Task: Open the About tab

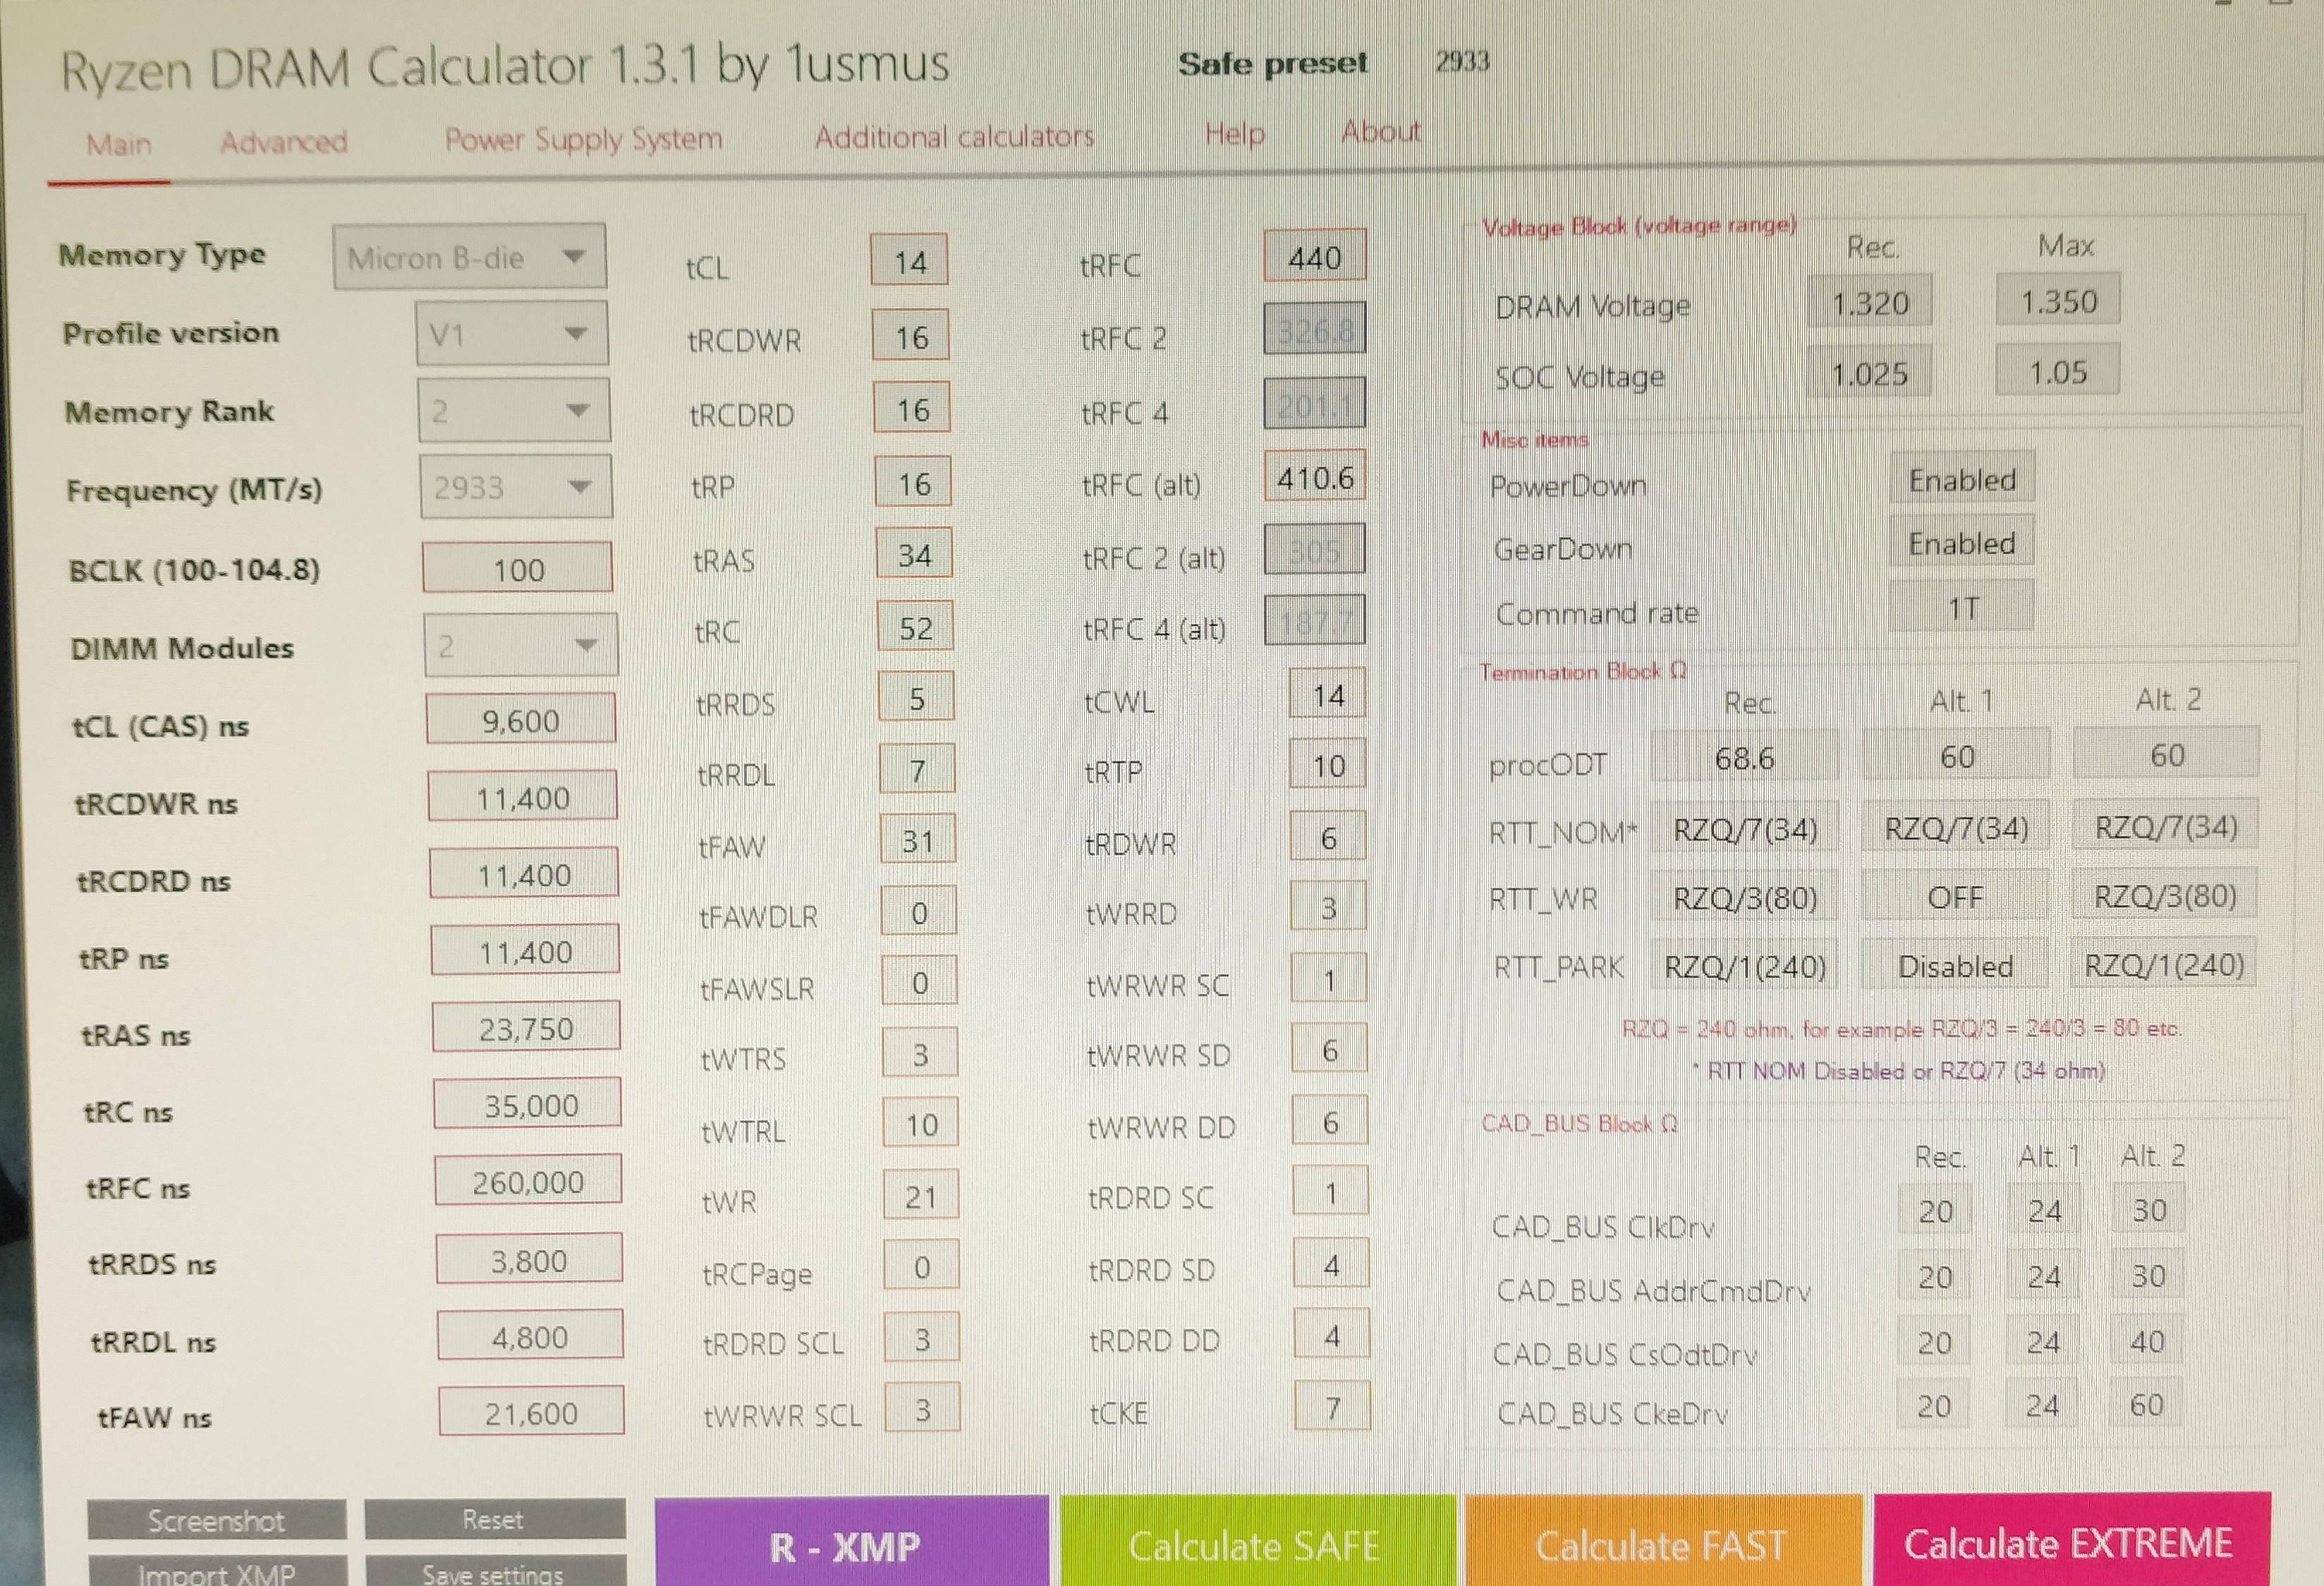Action: [1380, 131]
